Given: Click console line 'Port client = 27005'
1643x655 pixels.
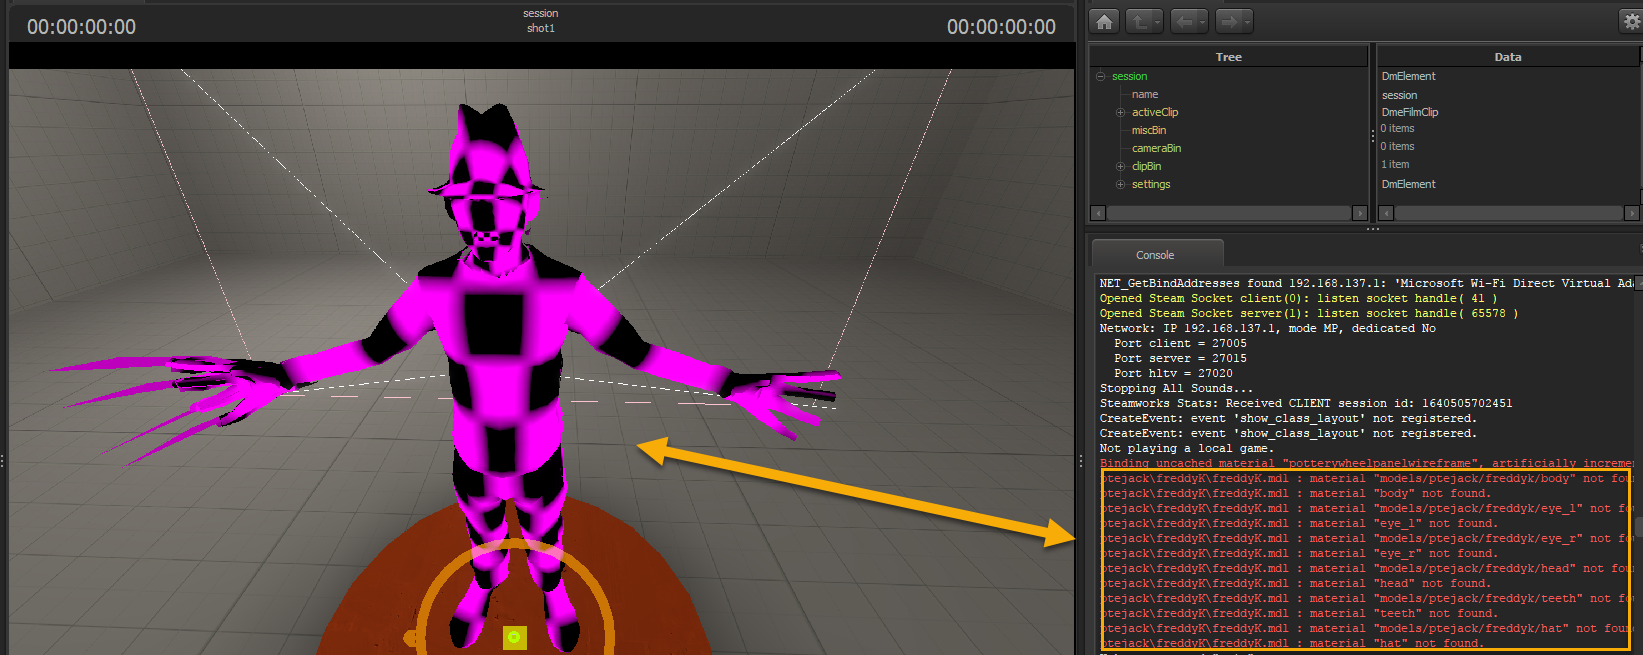Looking at the screenshot, I should (1180, 343).
